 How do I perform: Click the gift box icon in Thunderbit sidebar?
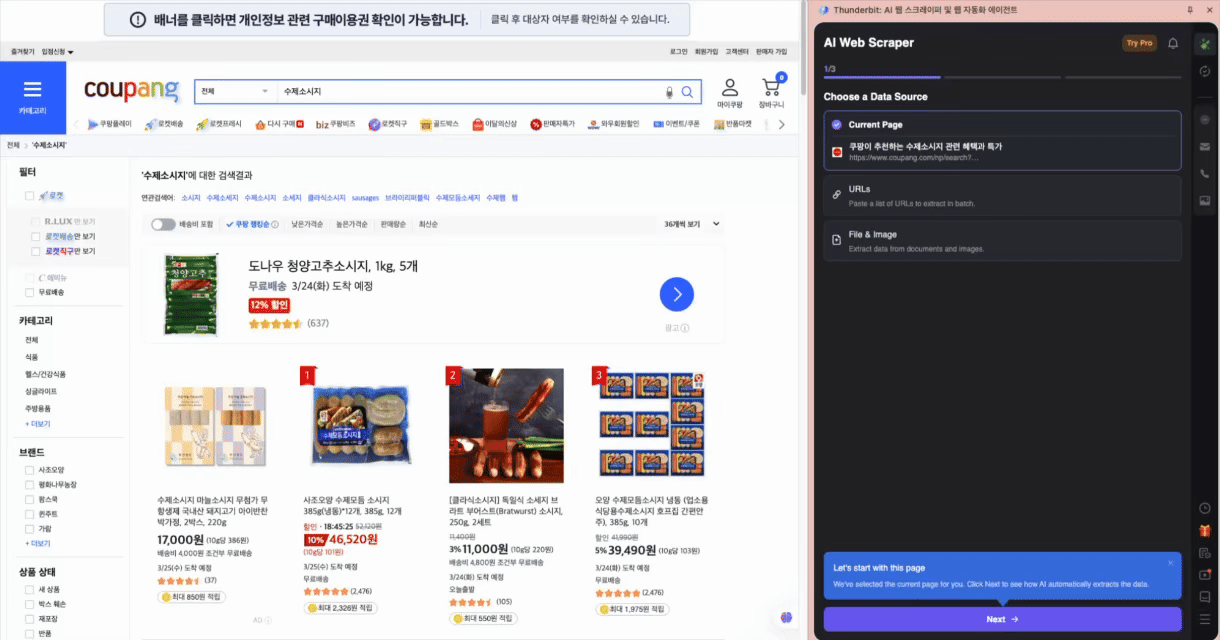coord(1205,530)
